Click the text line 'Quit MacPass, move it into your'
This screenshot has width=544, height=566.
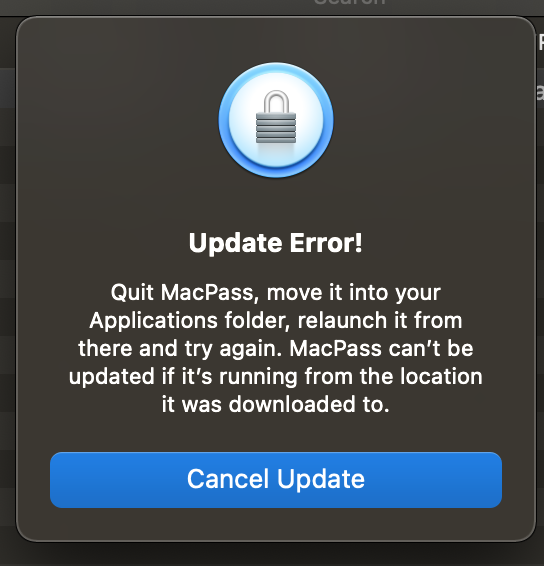click(x=275, y=292)
